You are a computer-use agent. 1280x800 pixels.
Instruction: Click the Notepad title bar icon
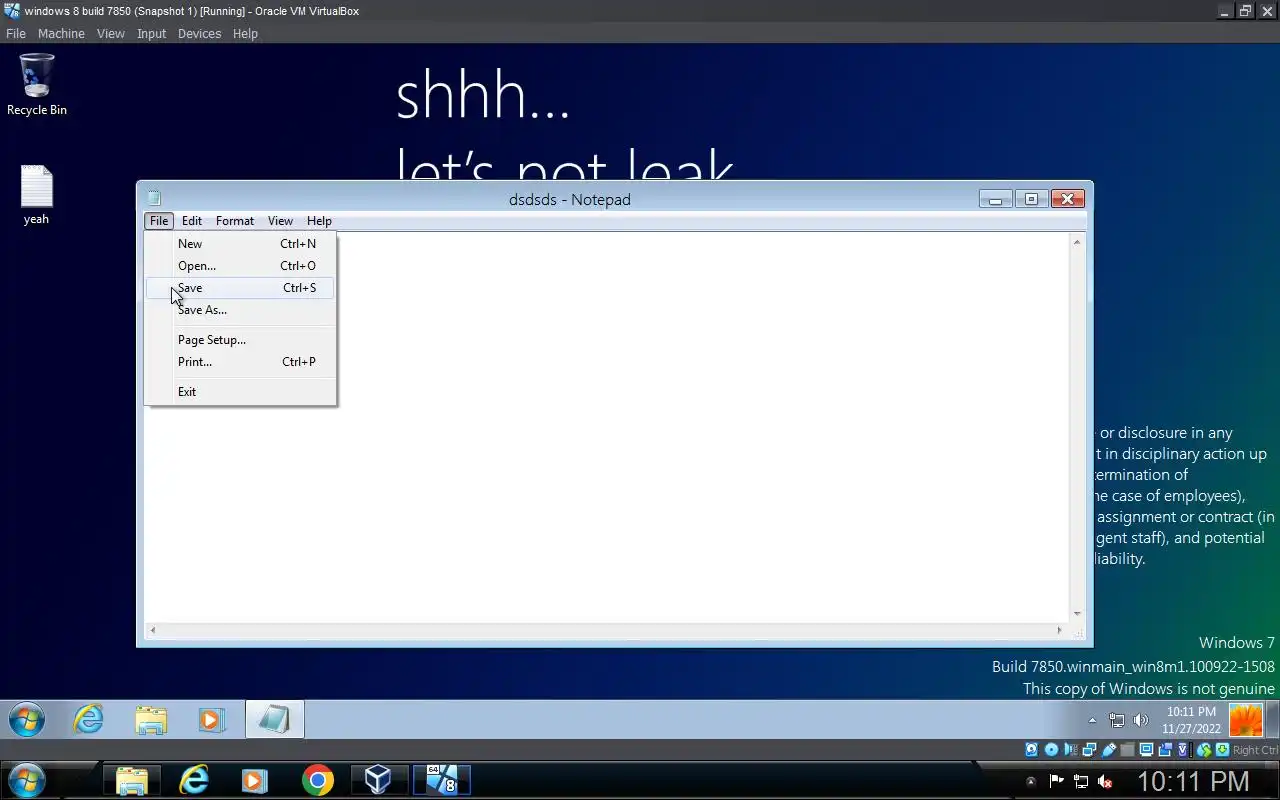pos(154,199)
